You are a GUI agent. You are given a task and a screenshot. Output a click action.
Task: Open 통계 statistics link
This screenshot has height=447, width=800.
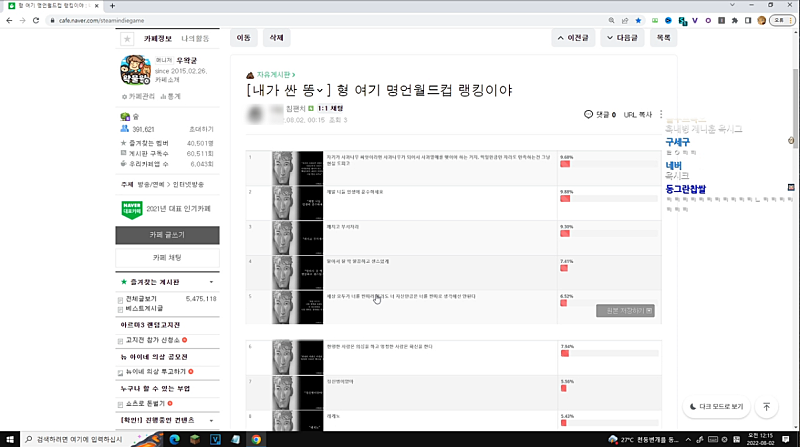(170, 96)
